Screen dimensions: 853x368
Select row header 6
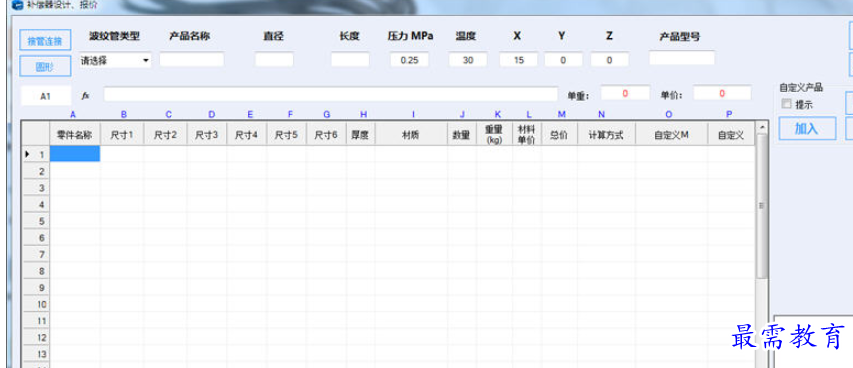tap(35, 238)
